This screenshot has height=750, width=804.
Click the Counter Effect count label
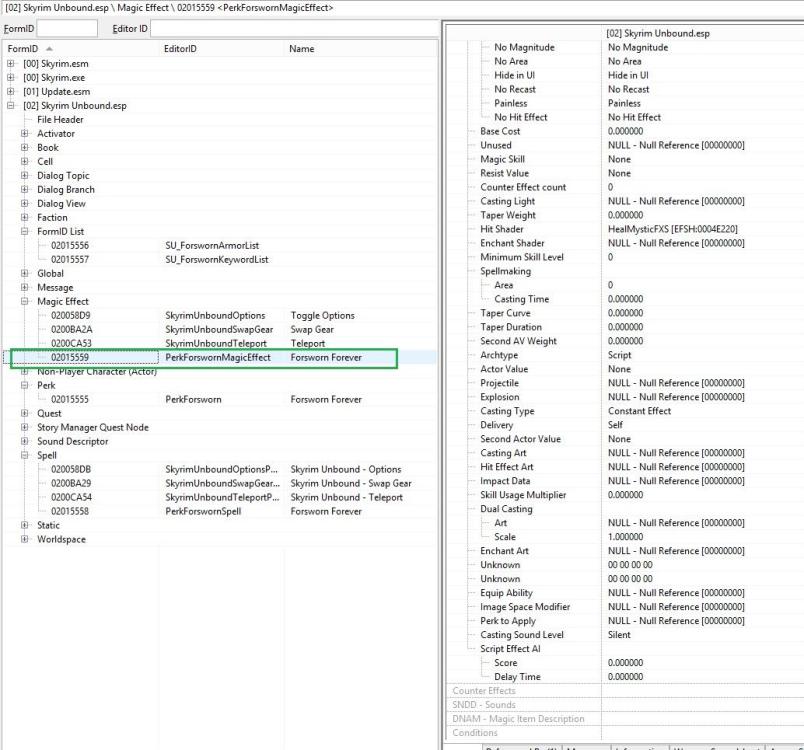pos(523,187)
